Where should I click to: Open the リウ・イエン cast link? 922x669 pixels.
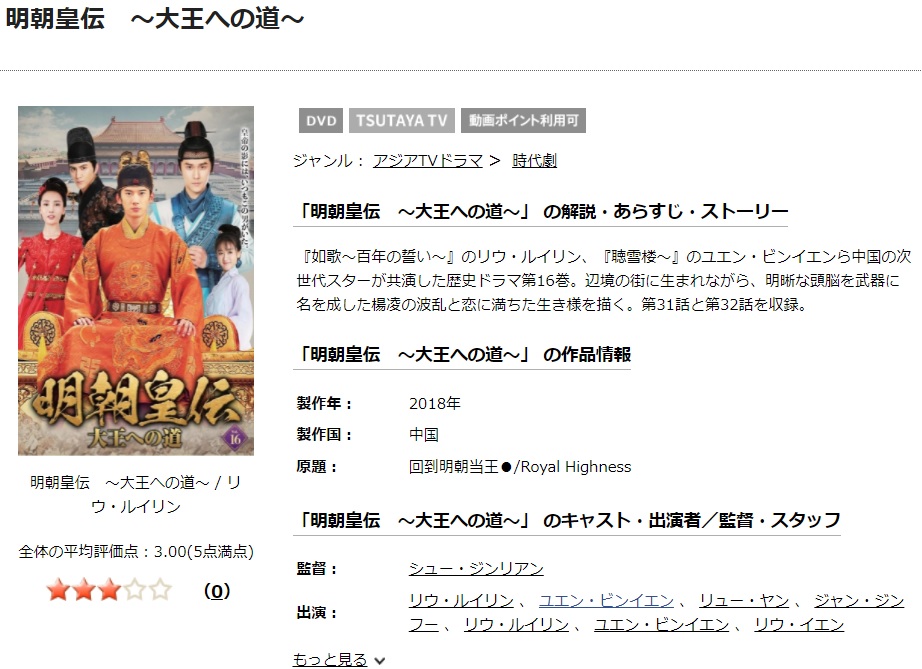pos(799,624)
